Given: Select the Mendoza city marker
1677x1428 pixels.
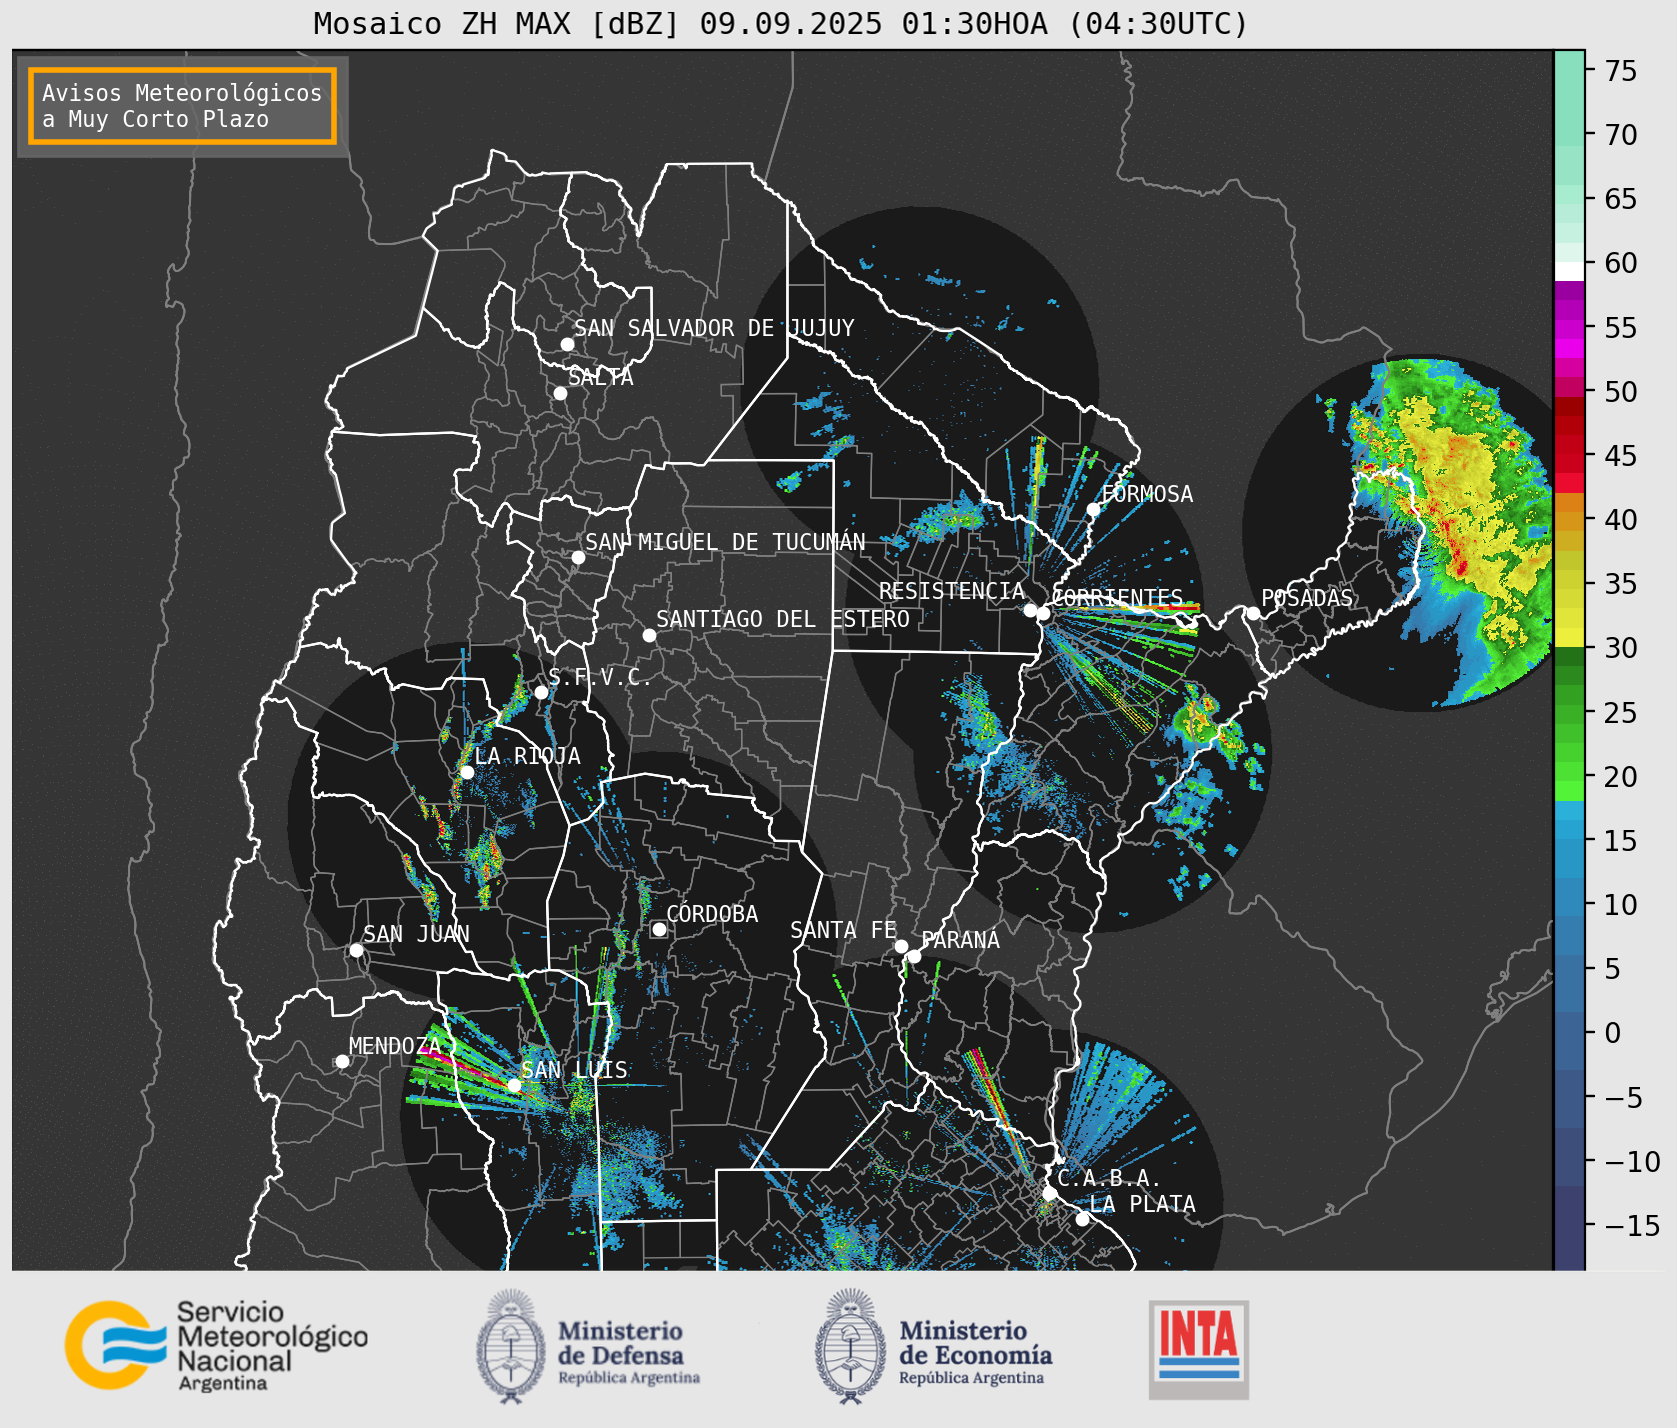Looking at the screenshot, I should (342, 1061).
